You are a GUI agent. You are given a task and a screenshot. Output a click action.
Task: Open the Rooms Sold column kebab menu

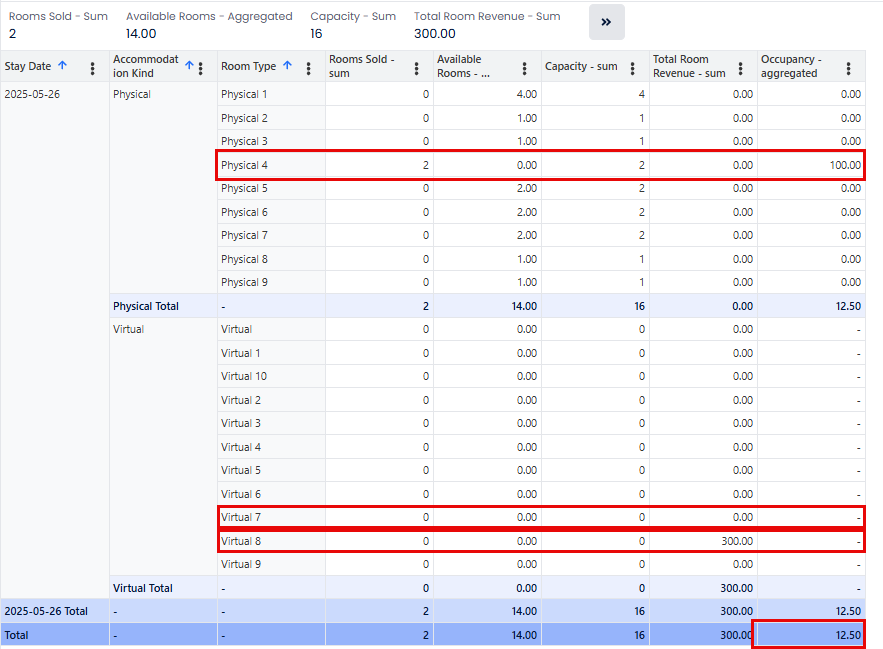(417, 68)
